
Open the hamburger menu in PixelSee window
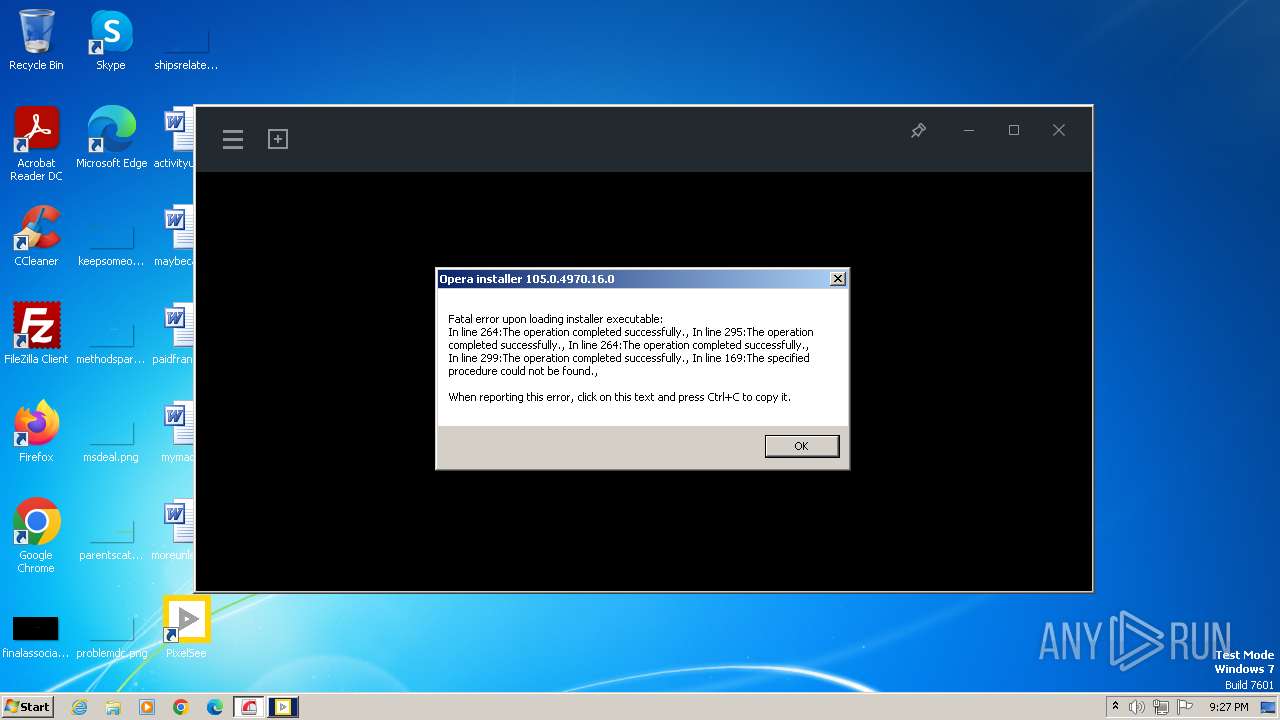click(233, 139)
